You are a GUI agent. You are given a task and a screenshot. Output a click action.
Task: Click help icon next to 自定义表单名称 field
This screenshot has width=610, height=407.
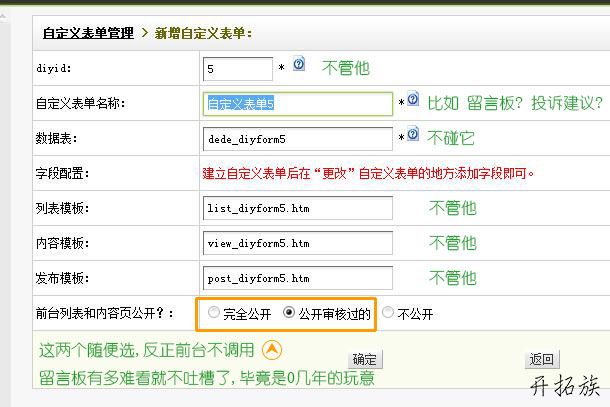[413, 99]
